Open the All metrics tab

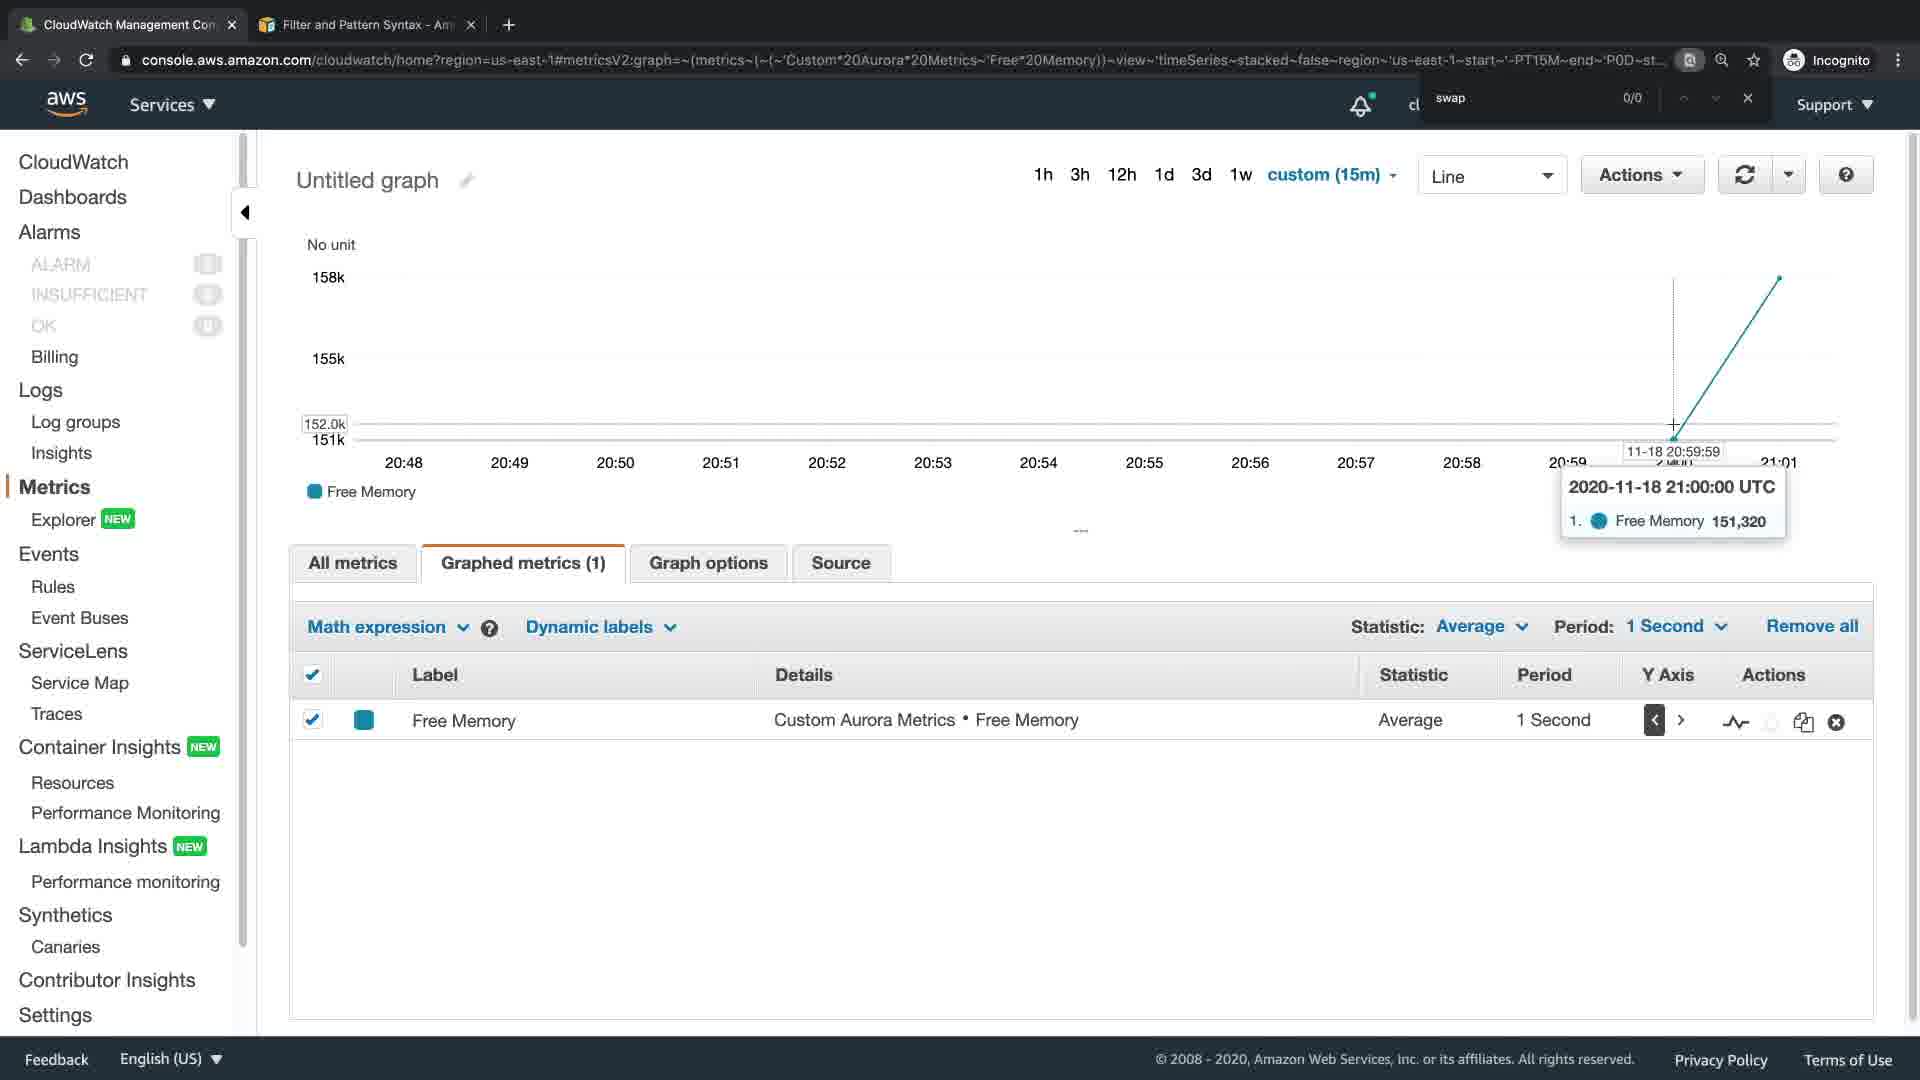(x=352, y=563)
